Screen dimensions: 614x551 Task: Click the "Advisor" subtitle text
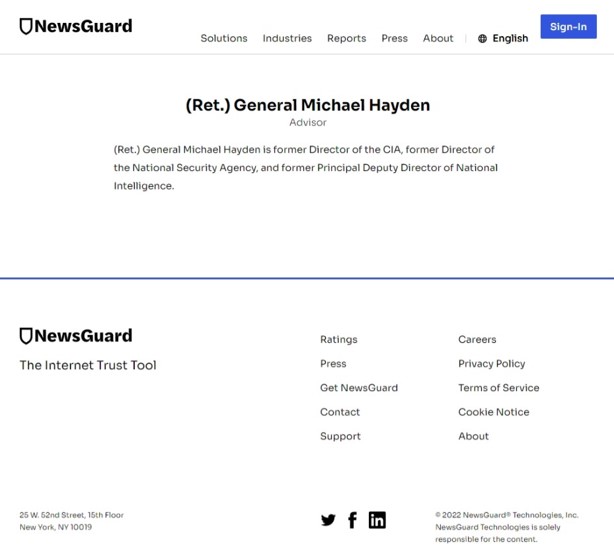tap(308, 123)
